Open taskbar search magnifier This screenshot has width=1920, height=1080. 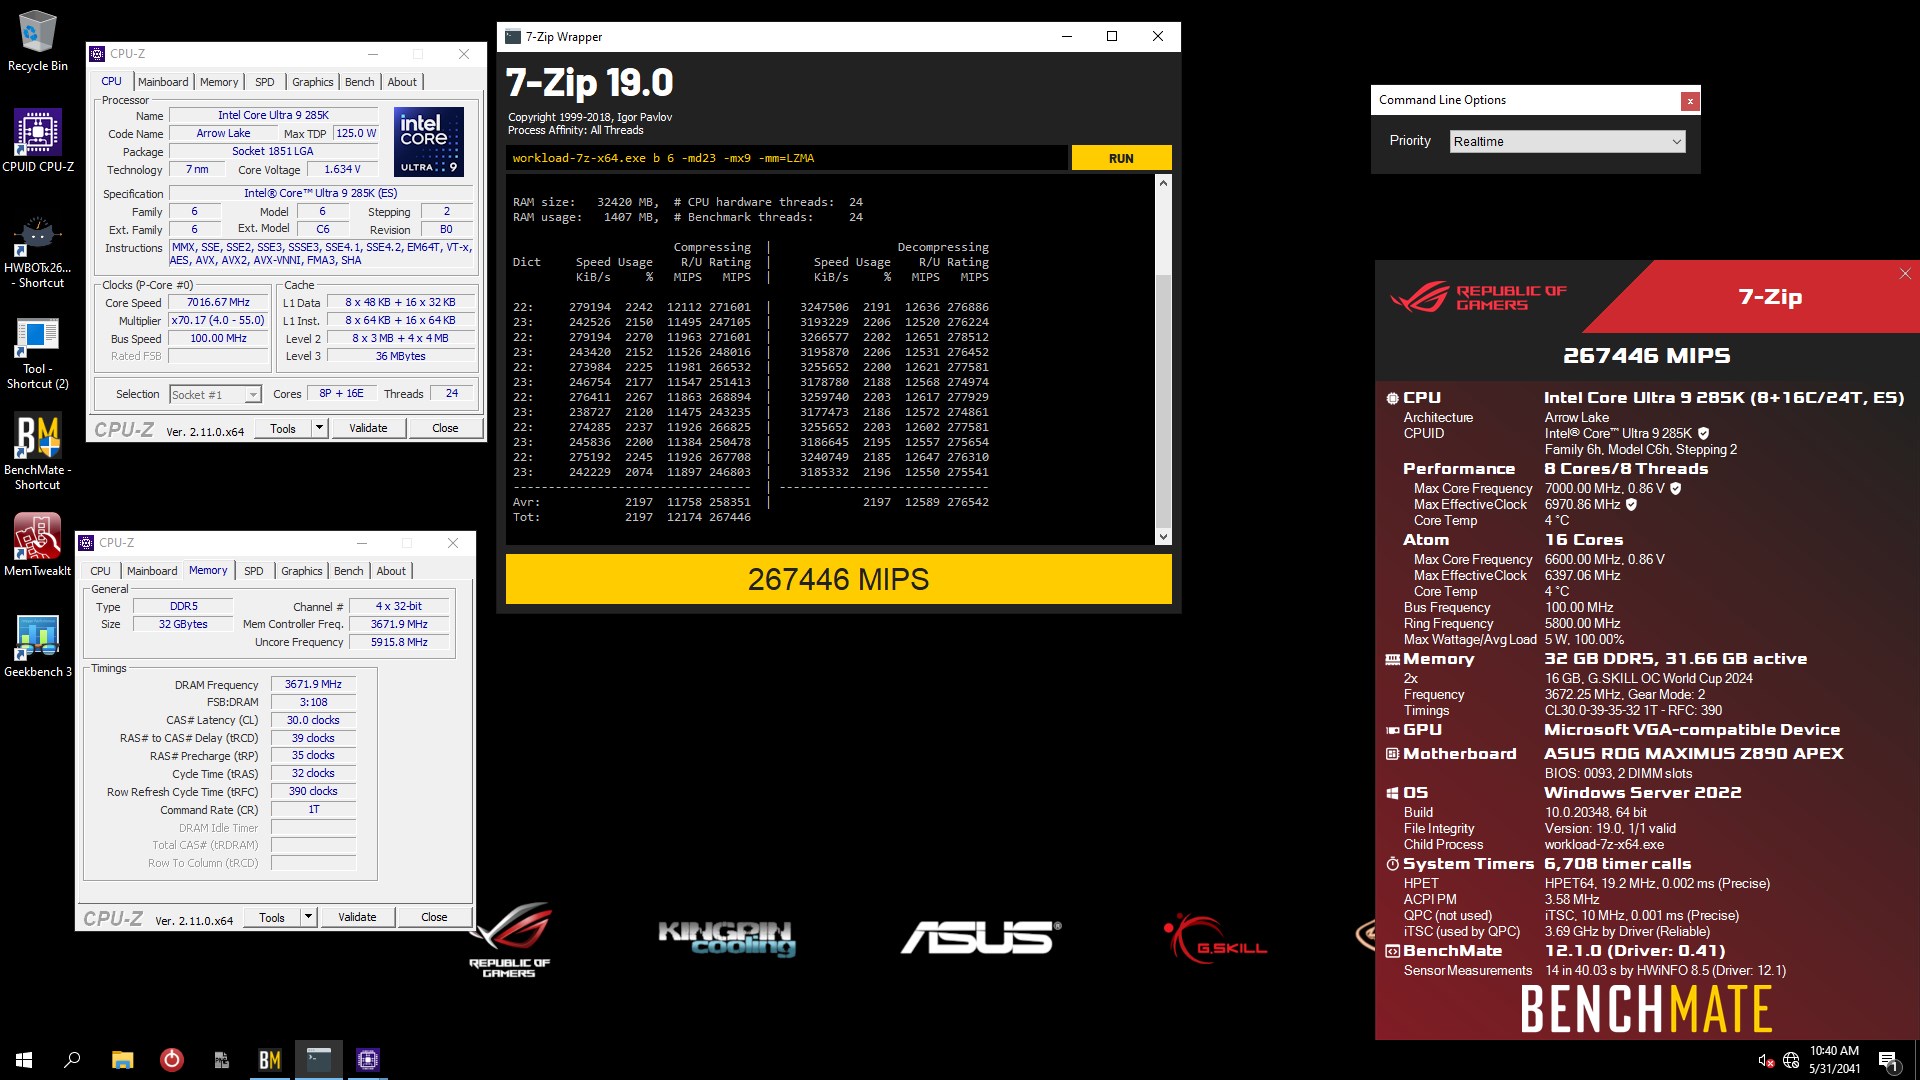(x=72, y=1060)
